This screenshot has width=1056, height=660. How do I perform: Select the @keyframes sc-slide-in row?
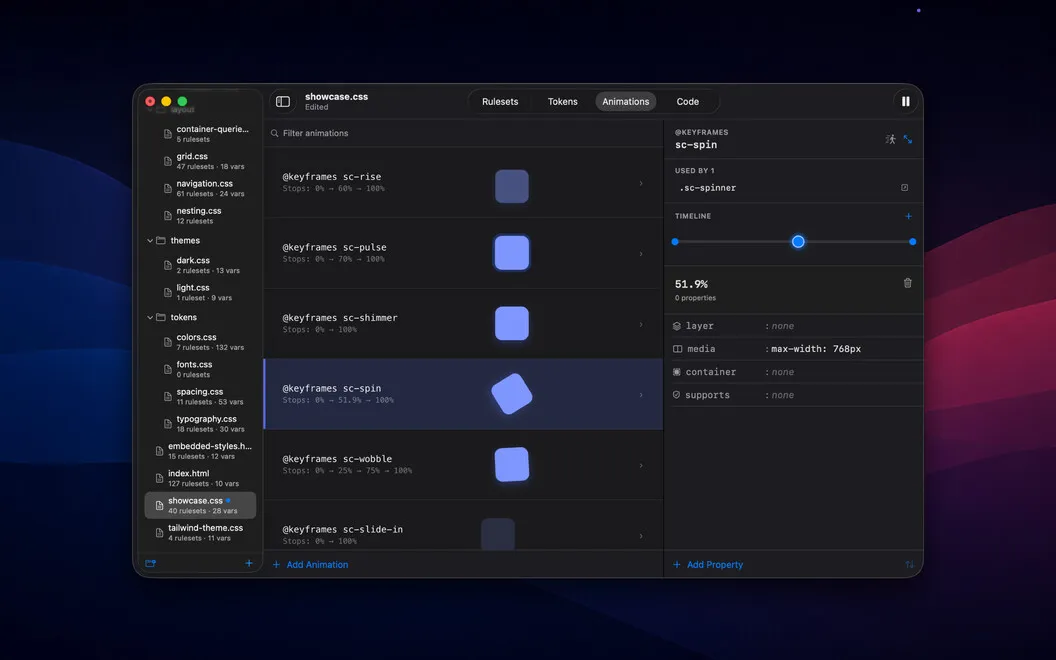point(463,525)
